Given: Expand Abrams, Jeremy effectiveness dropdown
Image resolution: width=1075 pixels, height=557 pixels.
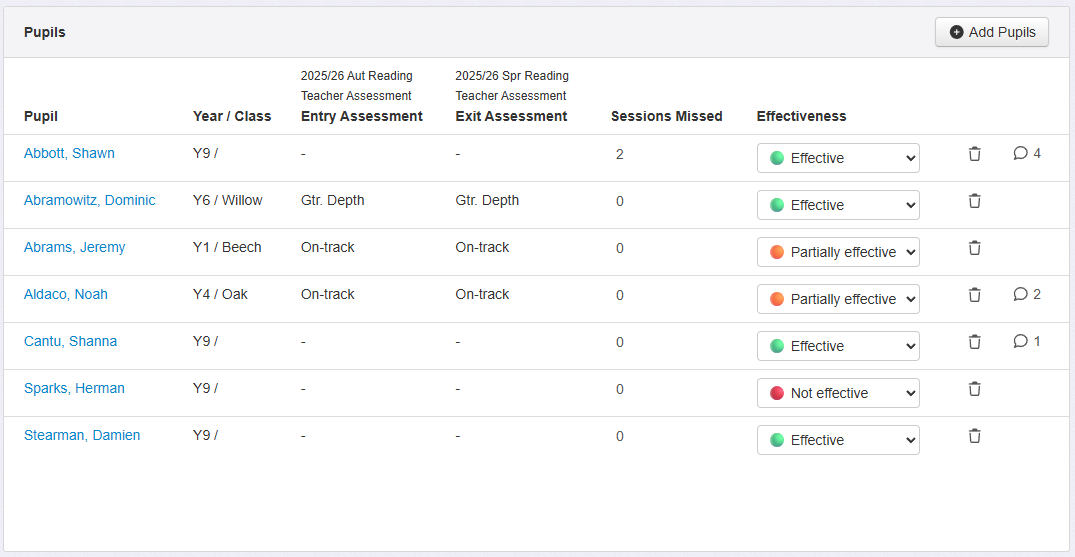Looking at the screenshot, I should (x=838, y=252).
